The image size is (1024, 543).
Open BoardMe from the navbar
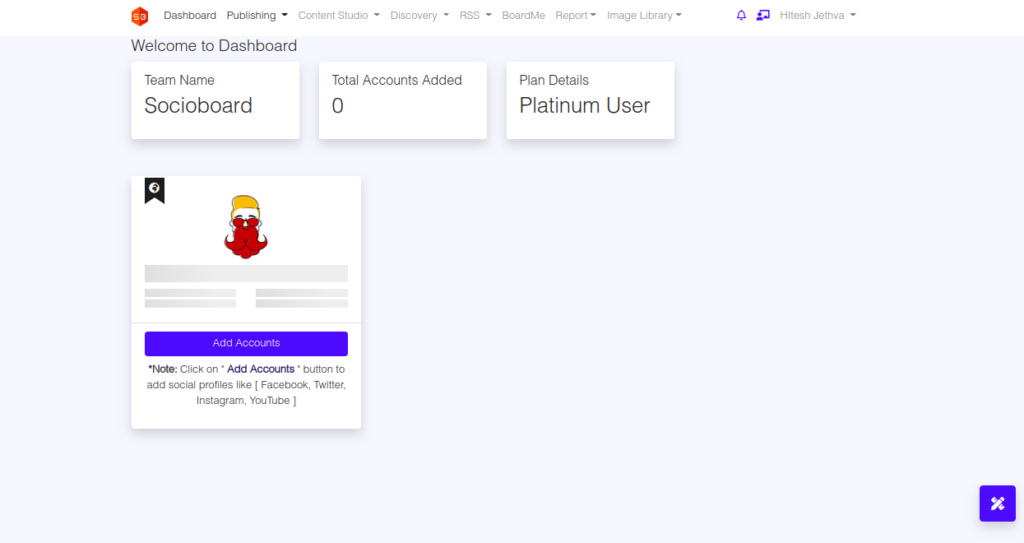[x=523, y=15]
